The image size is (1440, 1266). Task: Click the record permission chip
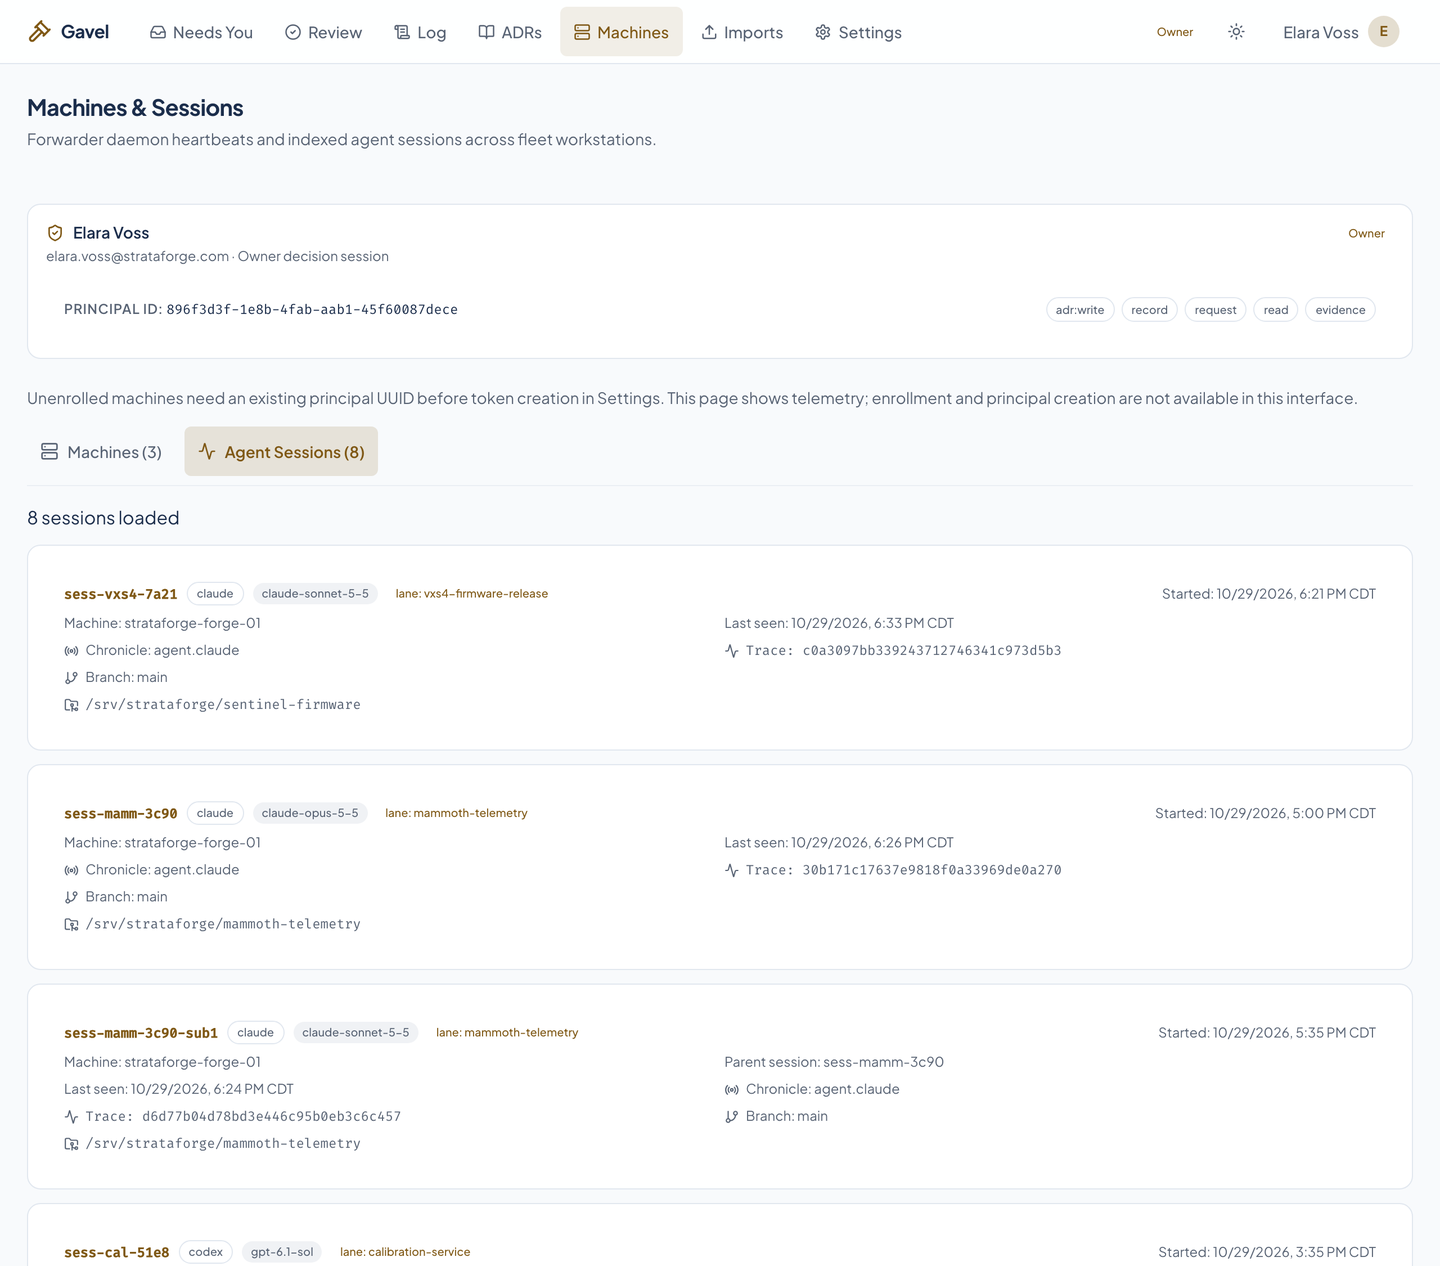tap(1150, 310)
